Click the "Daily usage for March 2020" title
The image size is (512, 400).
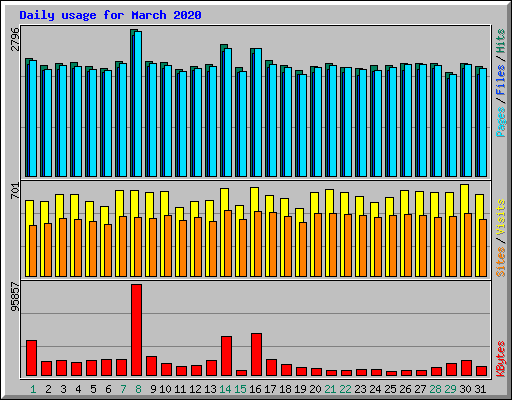pyautogui.click(x=110, y=15)
